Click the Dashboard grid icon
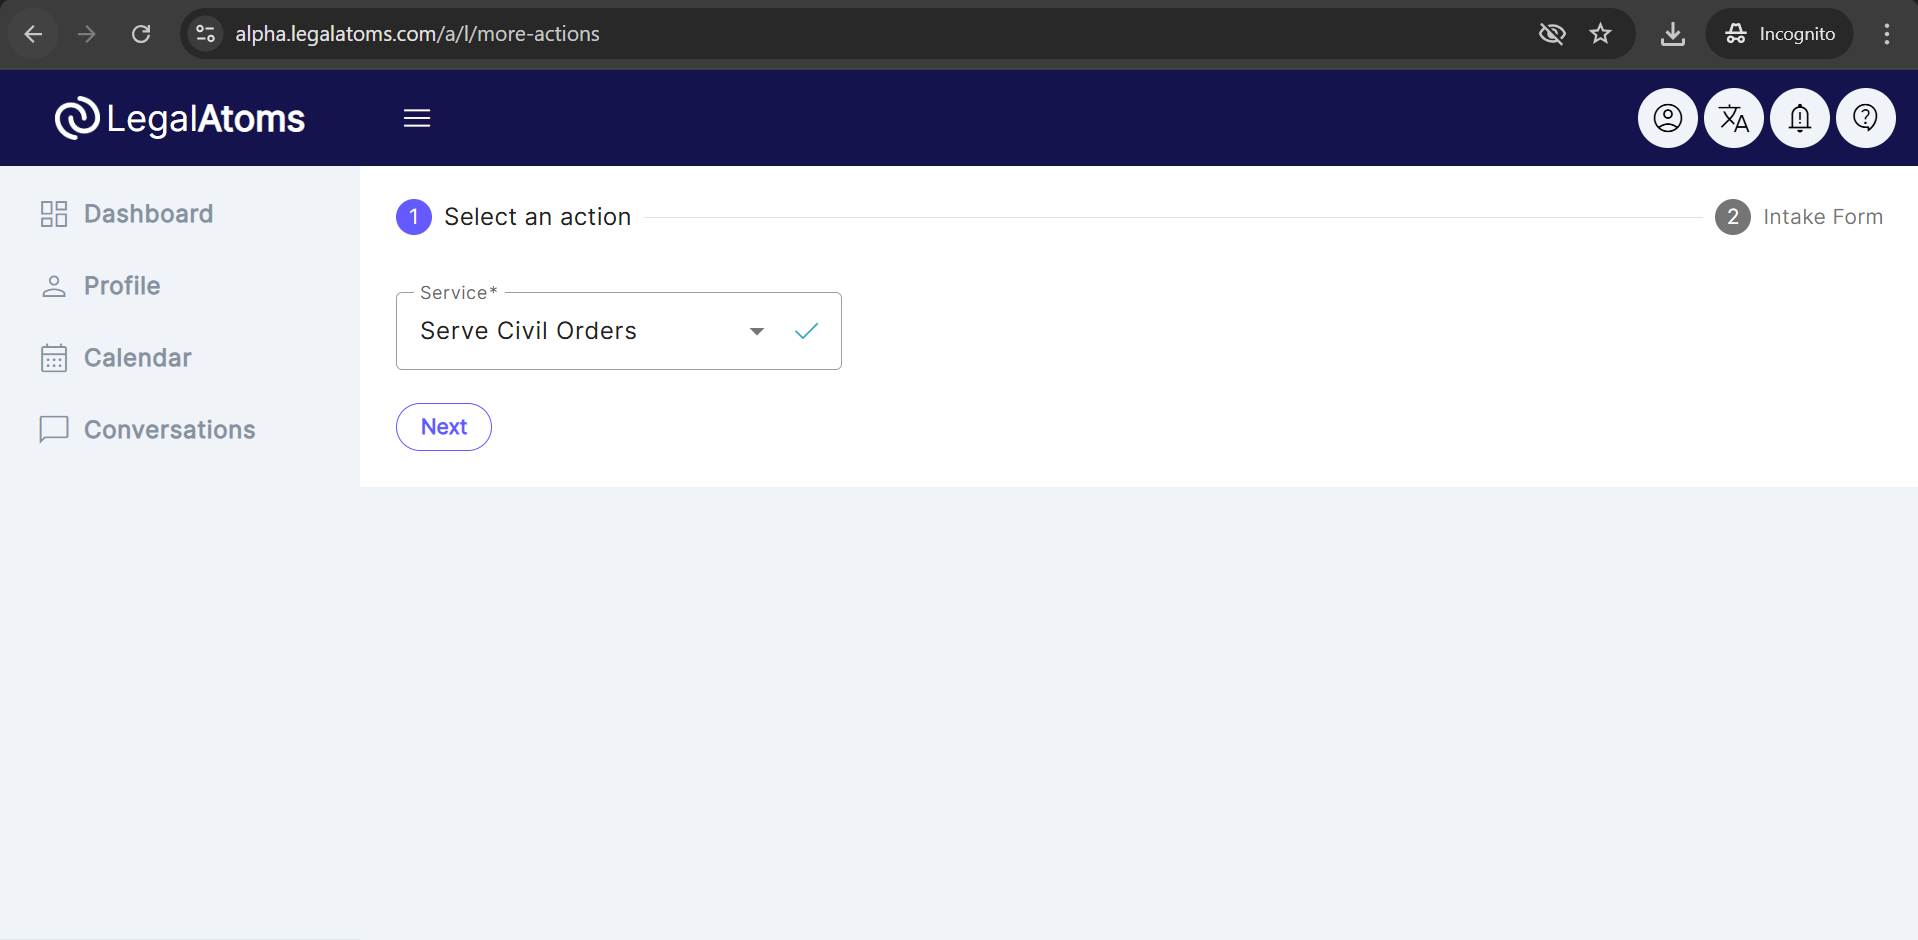The image size is (1918, 940). pyautogui.click(x=54, y=214)
